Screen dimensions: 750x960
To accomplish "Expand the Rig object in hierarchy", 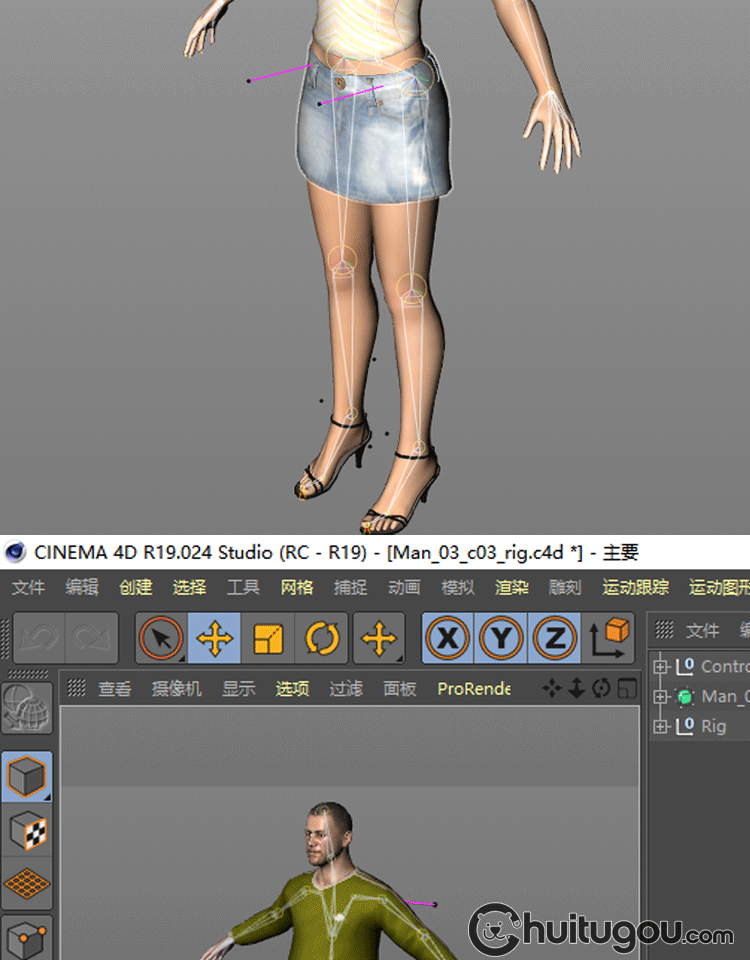I will click(x=659, y=726).
